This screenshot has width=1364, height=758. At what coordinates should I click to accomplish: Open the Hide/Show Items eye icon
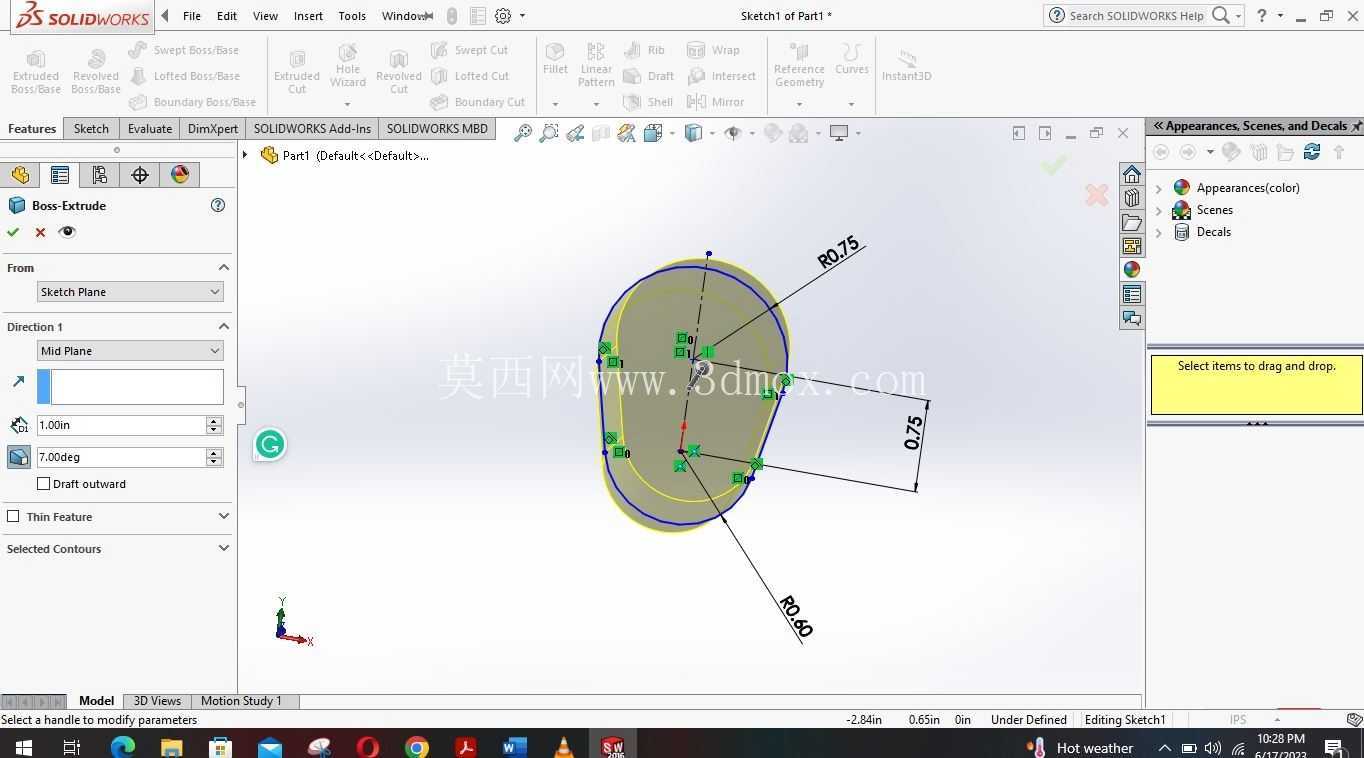[732, 133]
